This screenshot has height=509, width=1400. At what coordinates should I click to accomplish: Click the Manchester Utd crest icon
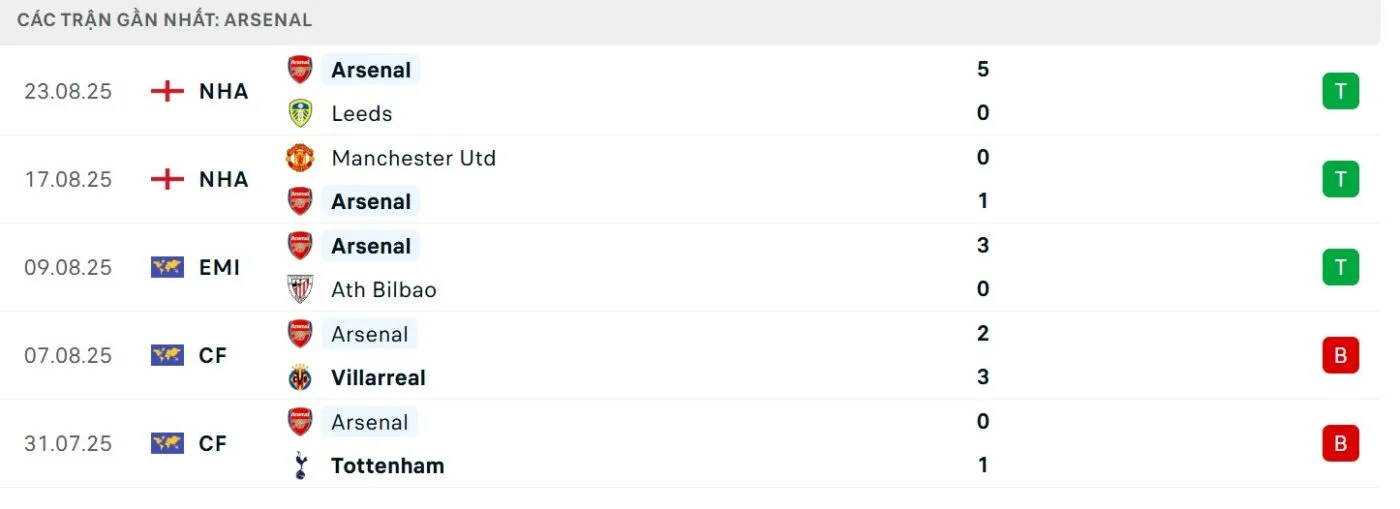tap(300, 158)
